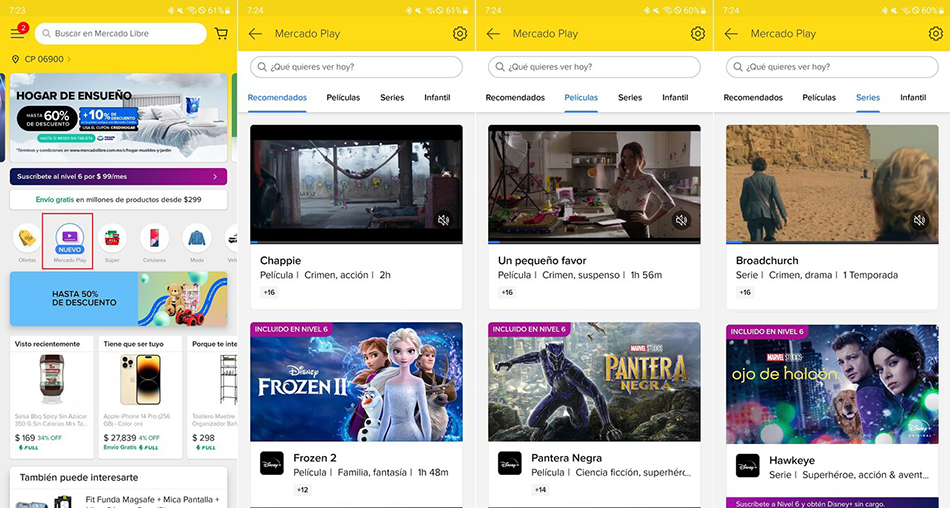Viewport: 950px width, 508px height.
Task: Open the hamburger menu with notification badge
Action: 18,33
